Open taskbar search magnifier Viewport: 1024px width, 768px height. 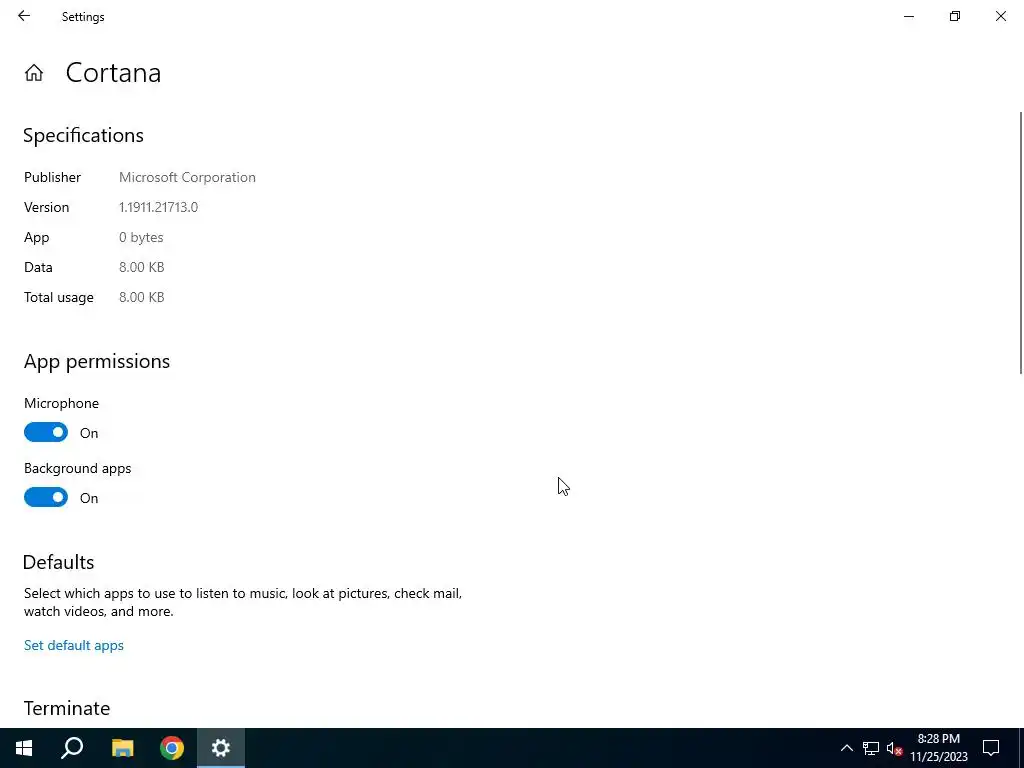(x=72, y=748)
